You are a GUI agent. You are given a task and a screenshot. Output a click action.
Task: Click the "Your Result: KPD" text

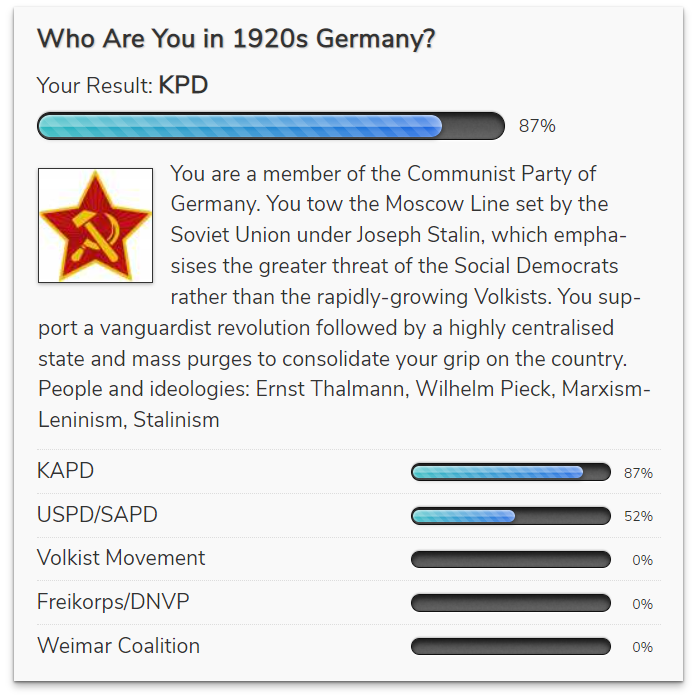[x=122, y=85]
